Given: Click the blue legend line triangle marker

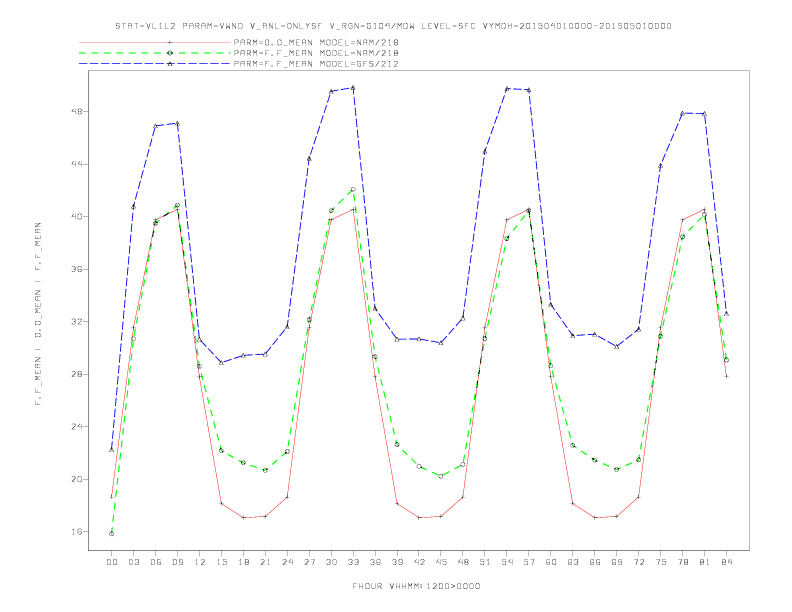Looking at the screenshot, I should (170, 64).
